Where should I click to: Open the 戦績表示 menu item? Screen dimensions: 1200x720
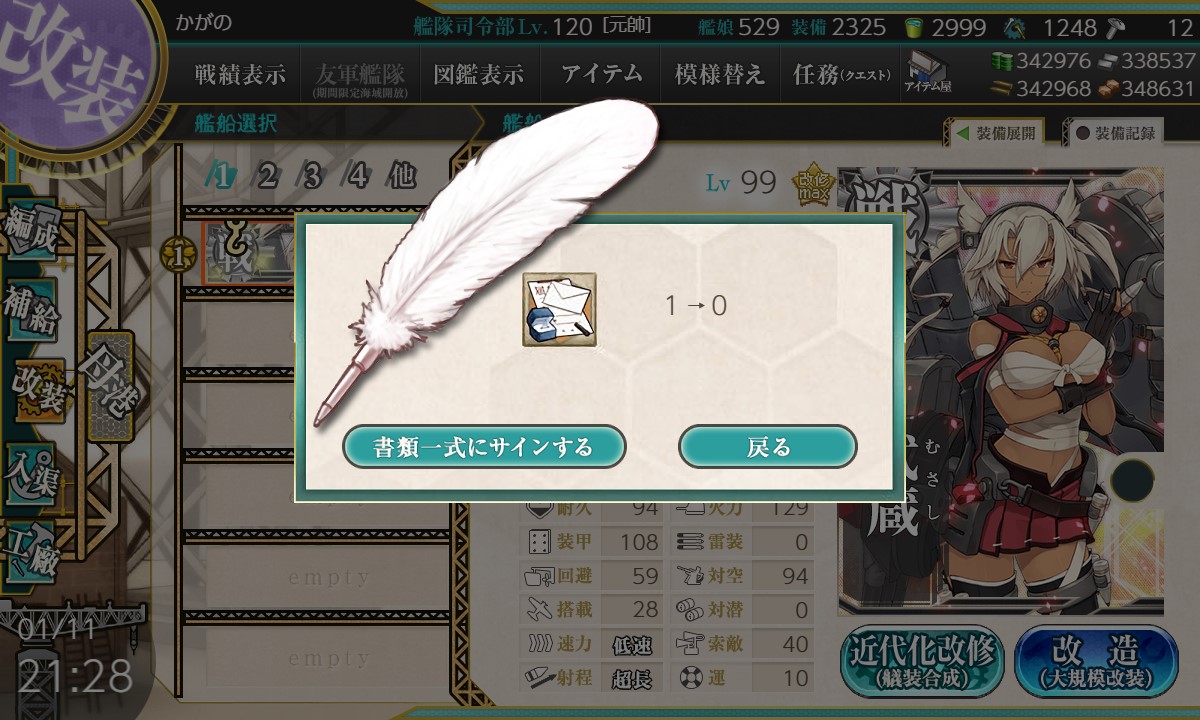(240, 74)
